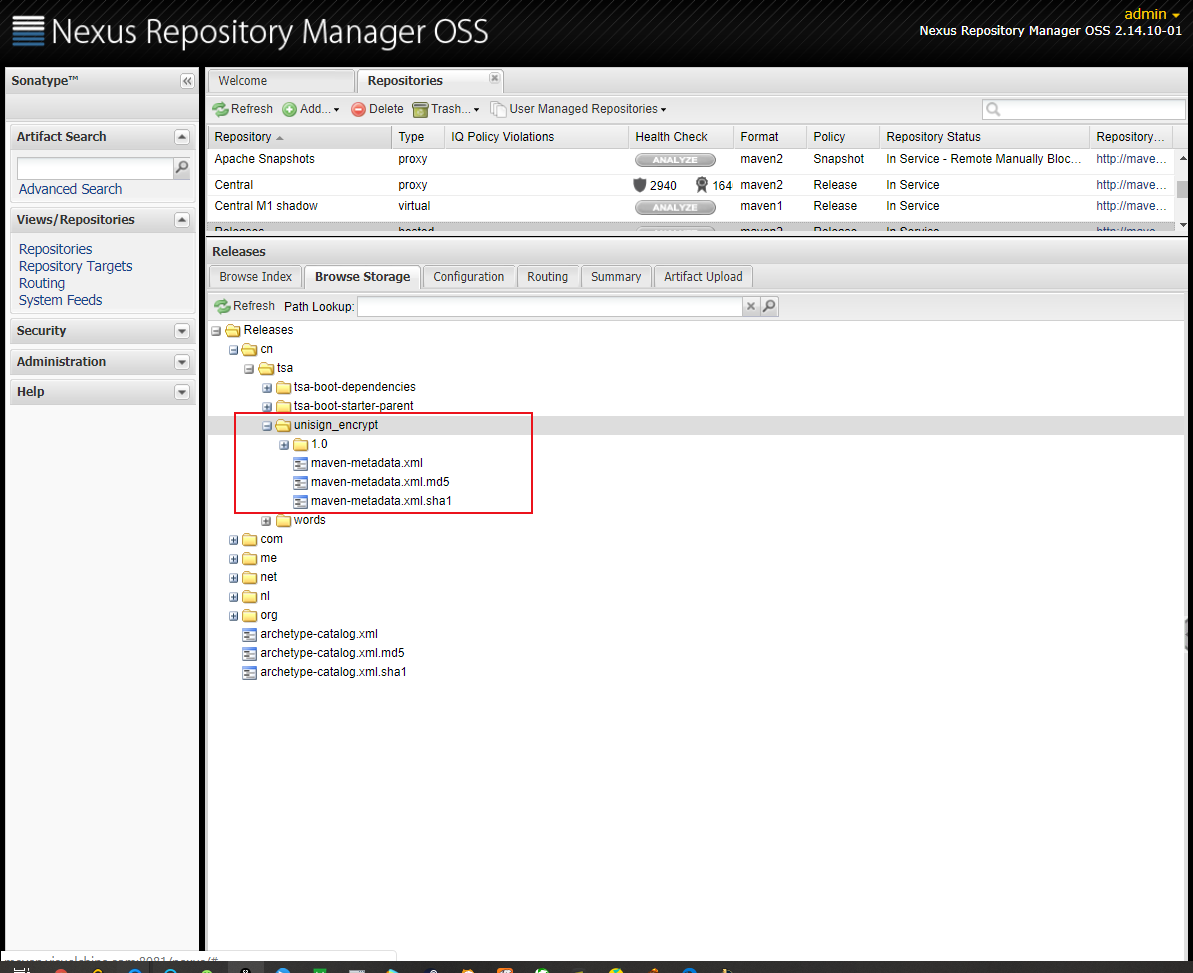Viewport: 1193px width, 973px height.
Task: Open the User Managed Repositories menu
Action: [x=579, y=110]
